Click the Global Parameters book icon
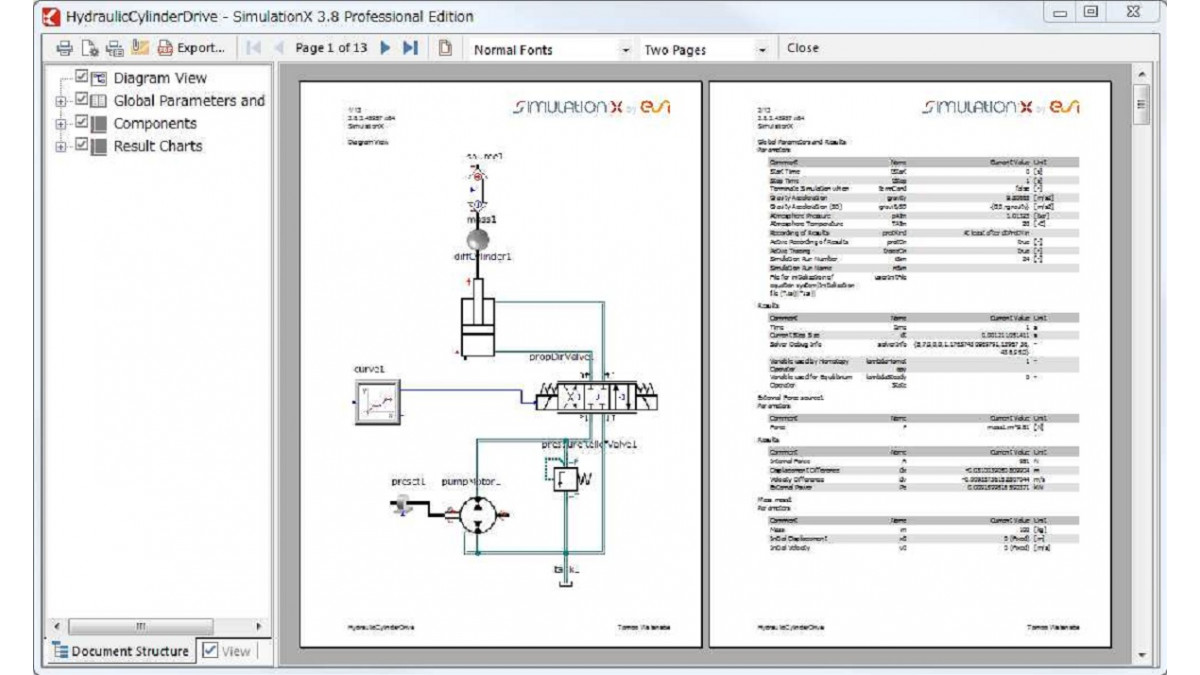The image size is (1200, 675). click(x=99, y=101)
